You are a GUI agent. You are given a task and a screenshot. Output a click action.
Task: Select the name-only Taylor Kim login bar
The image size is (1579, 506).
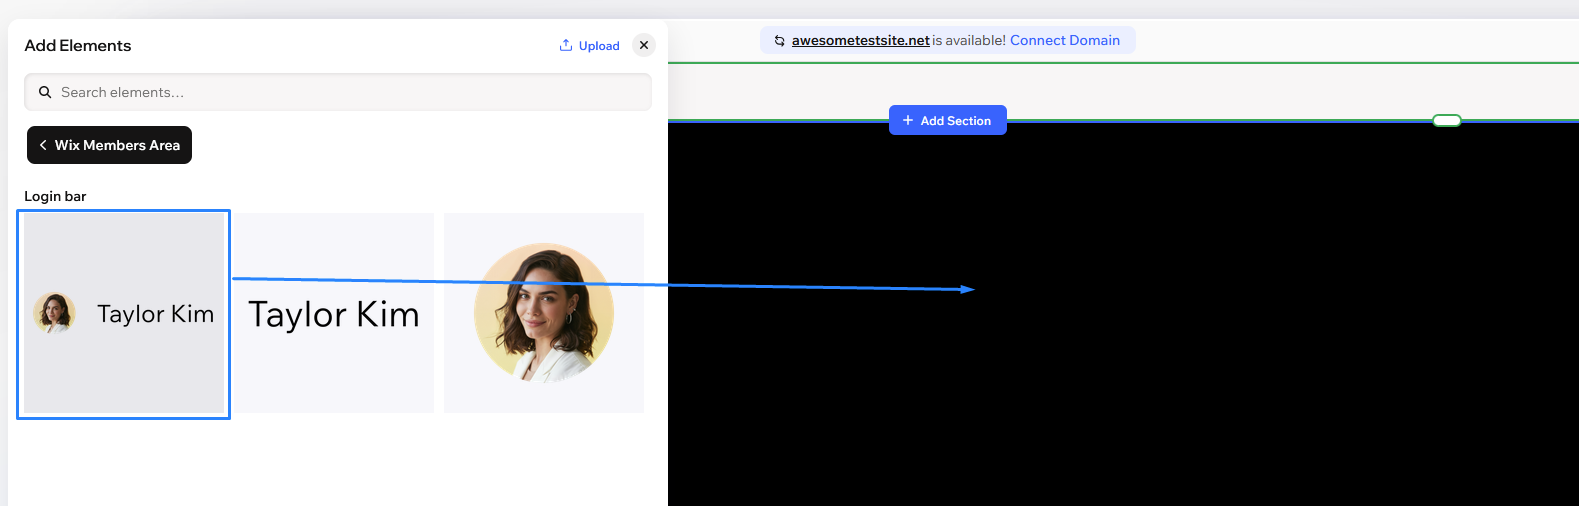click(x=334, y=313)
